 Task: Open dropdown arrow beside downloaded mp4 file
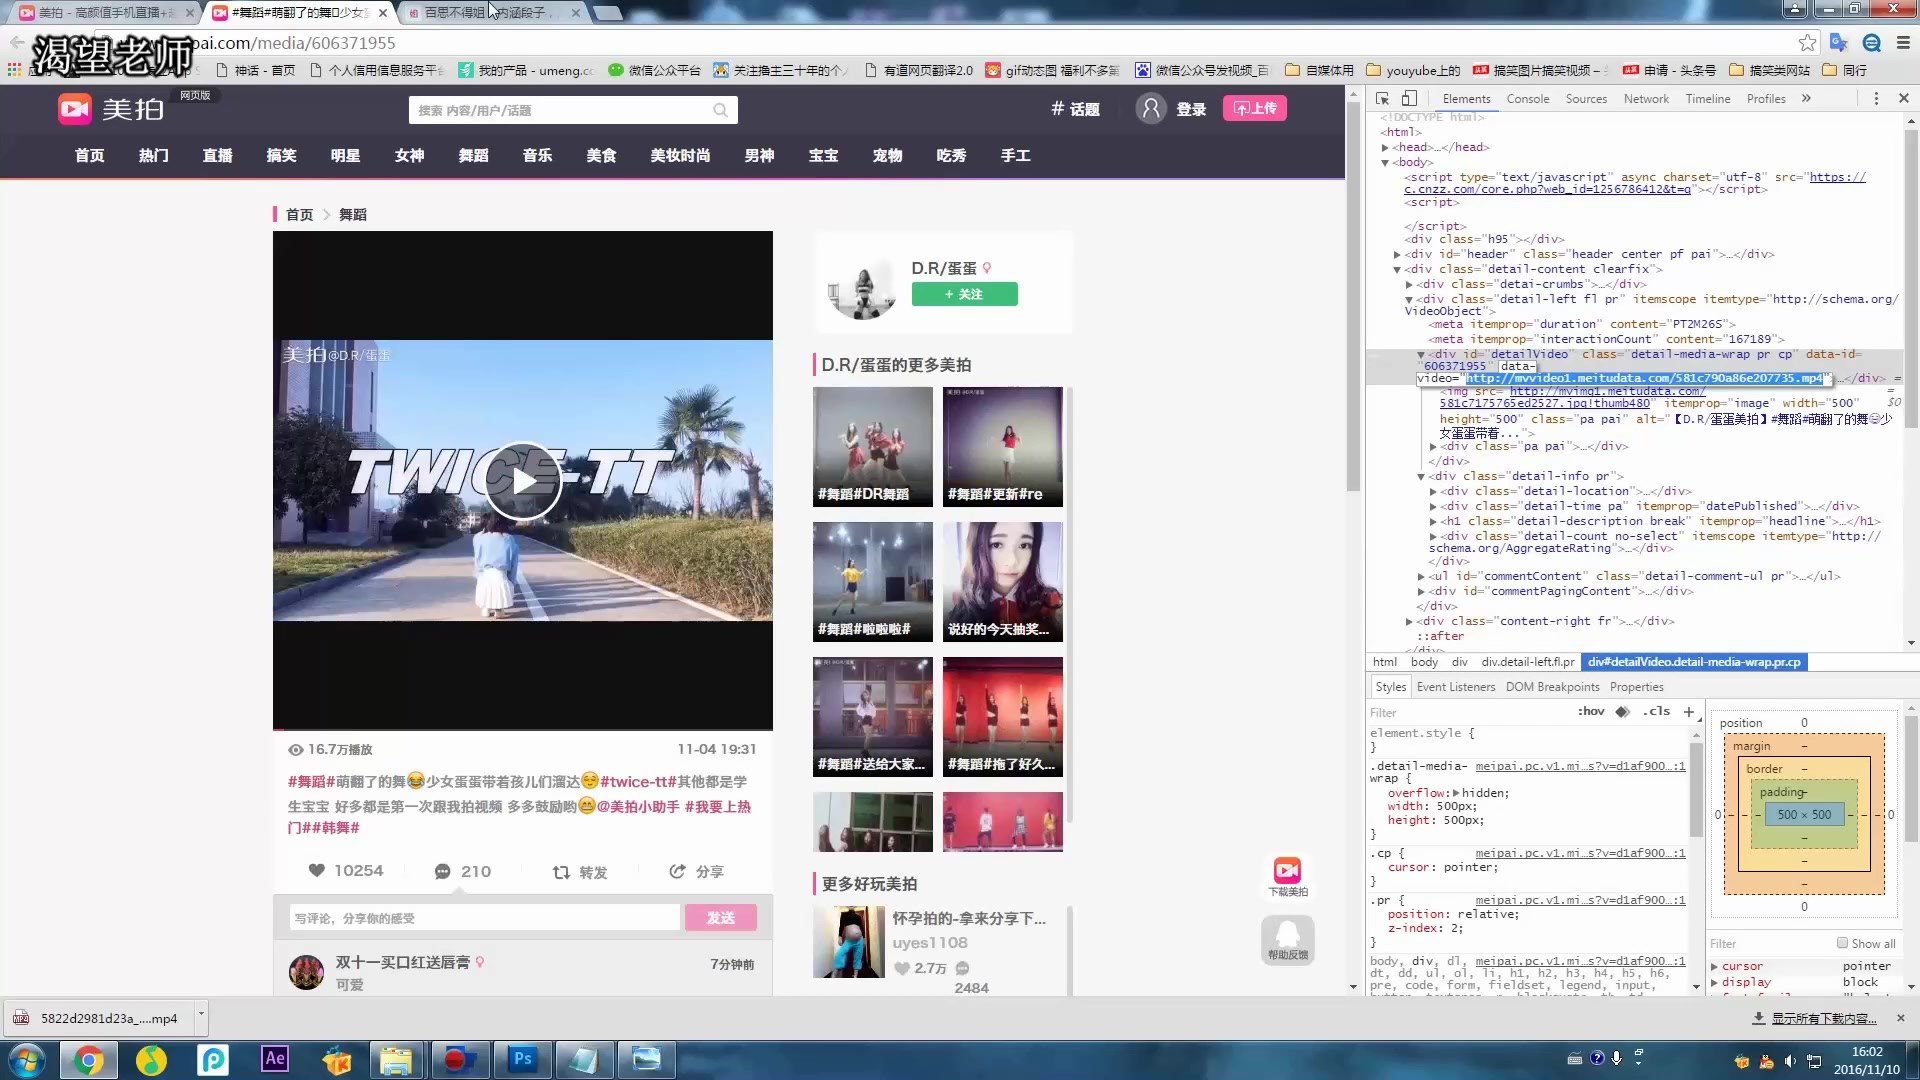click(201, 1016)
